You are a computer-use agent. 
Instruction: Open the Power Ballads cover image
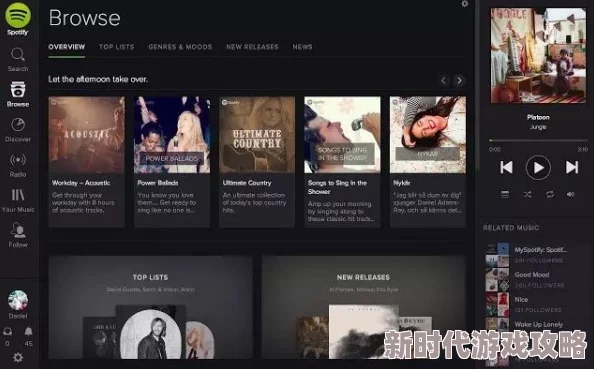pos(172,135)
